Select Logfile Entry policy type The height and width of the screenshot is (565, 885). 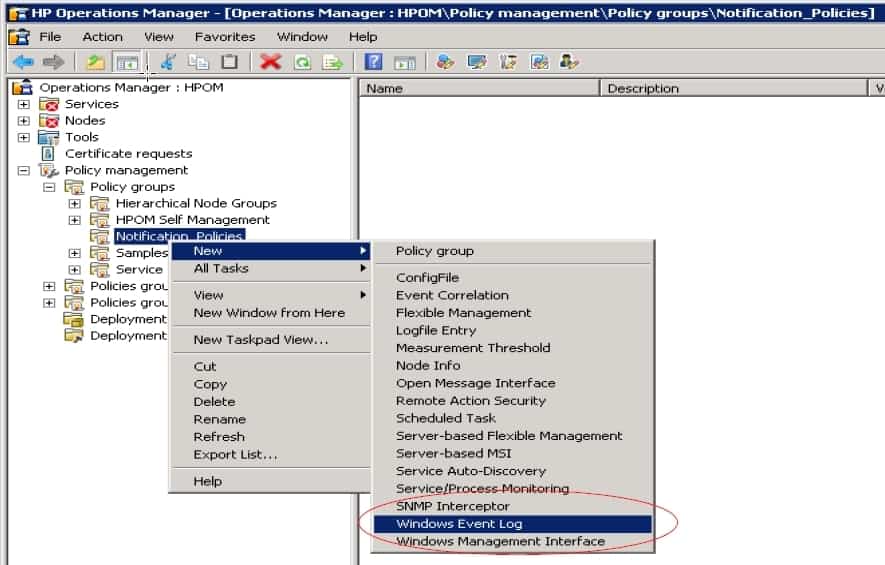pos(512,330)
